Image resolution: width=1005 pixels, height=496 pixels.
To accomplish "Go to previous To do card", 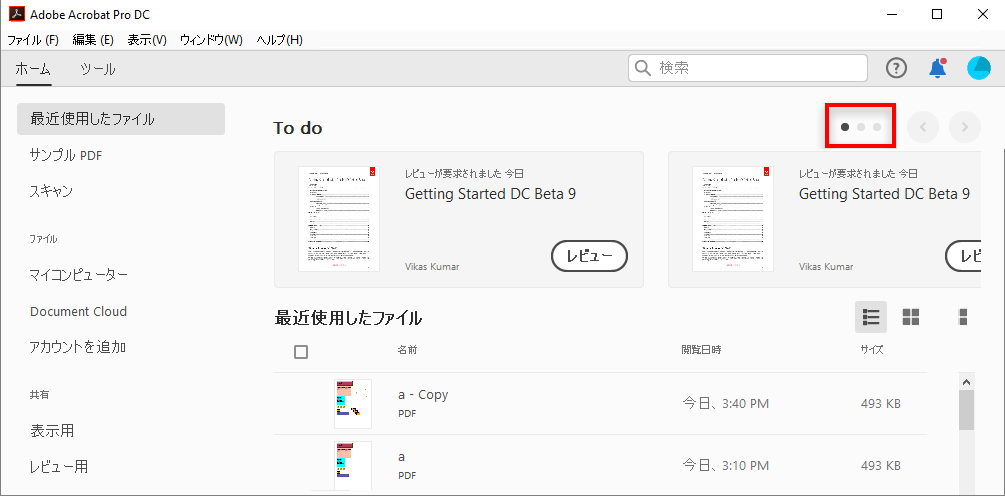I will (x=923, y=128).
